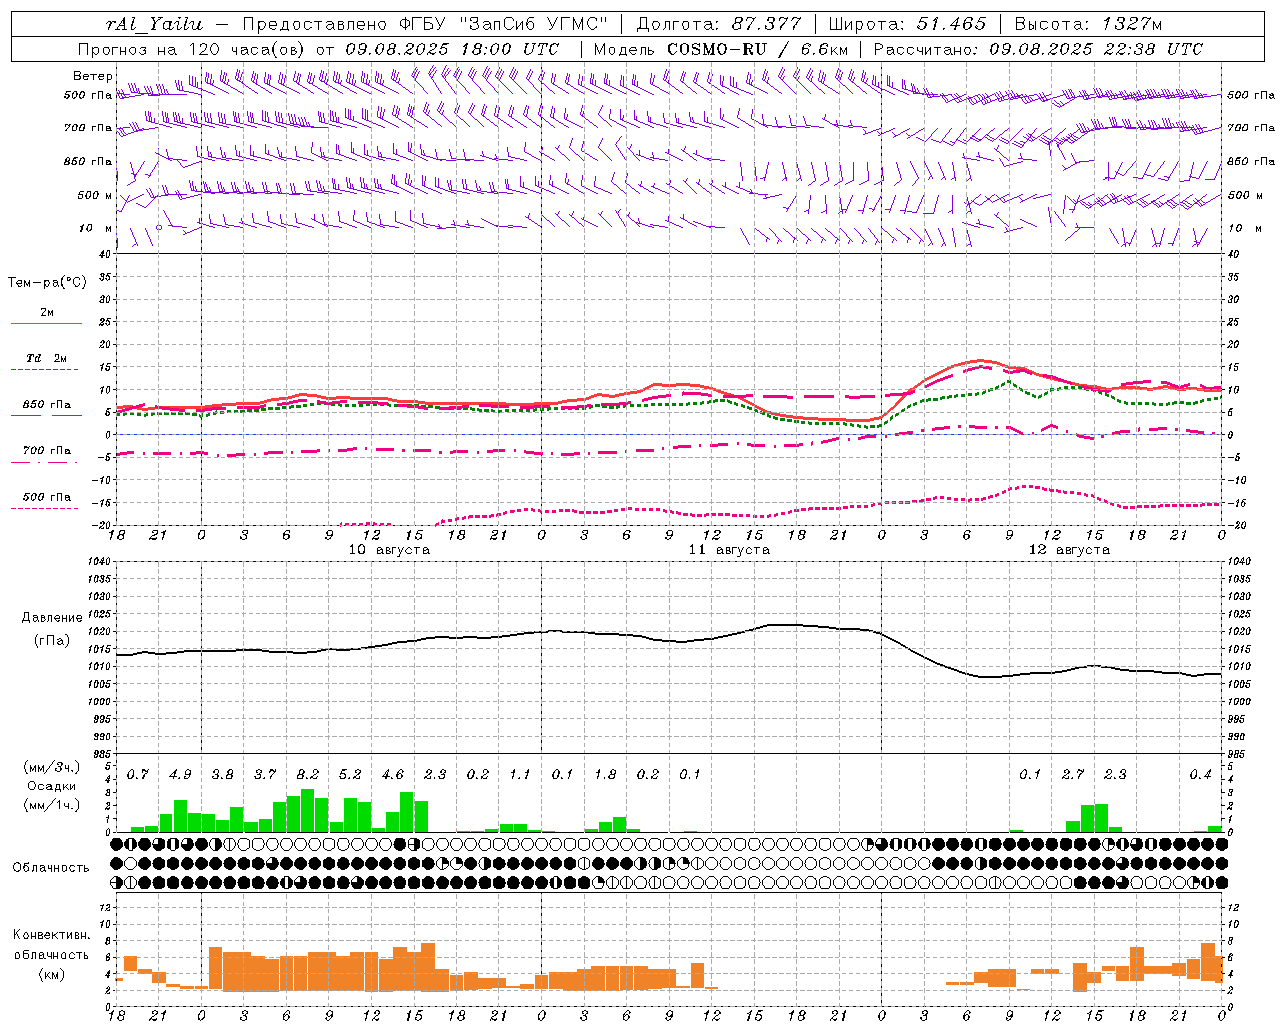Viewport: 1280px width, 1024px height.
Task: Click the 3-hour precipitation value 1.1
Action: click(520, 775)
